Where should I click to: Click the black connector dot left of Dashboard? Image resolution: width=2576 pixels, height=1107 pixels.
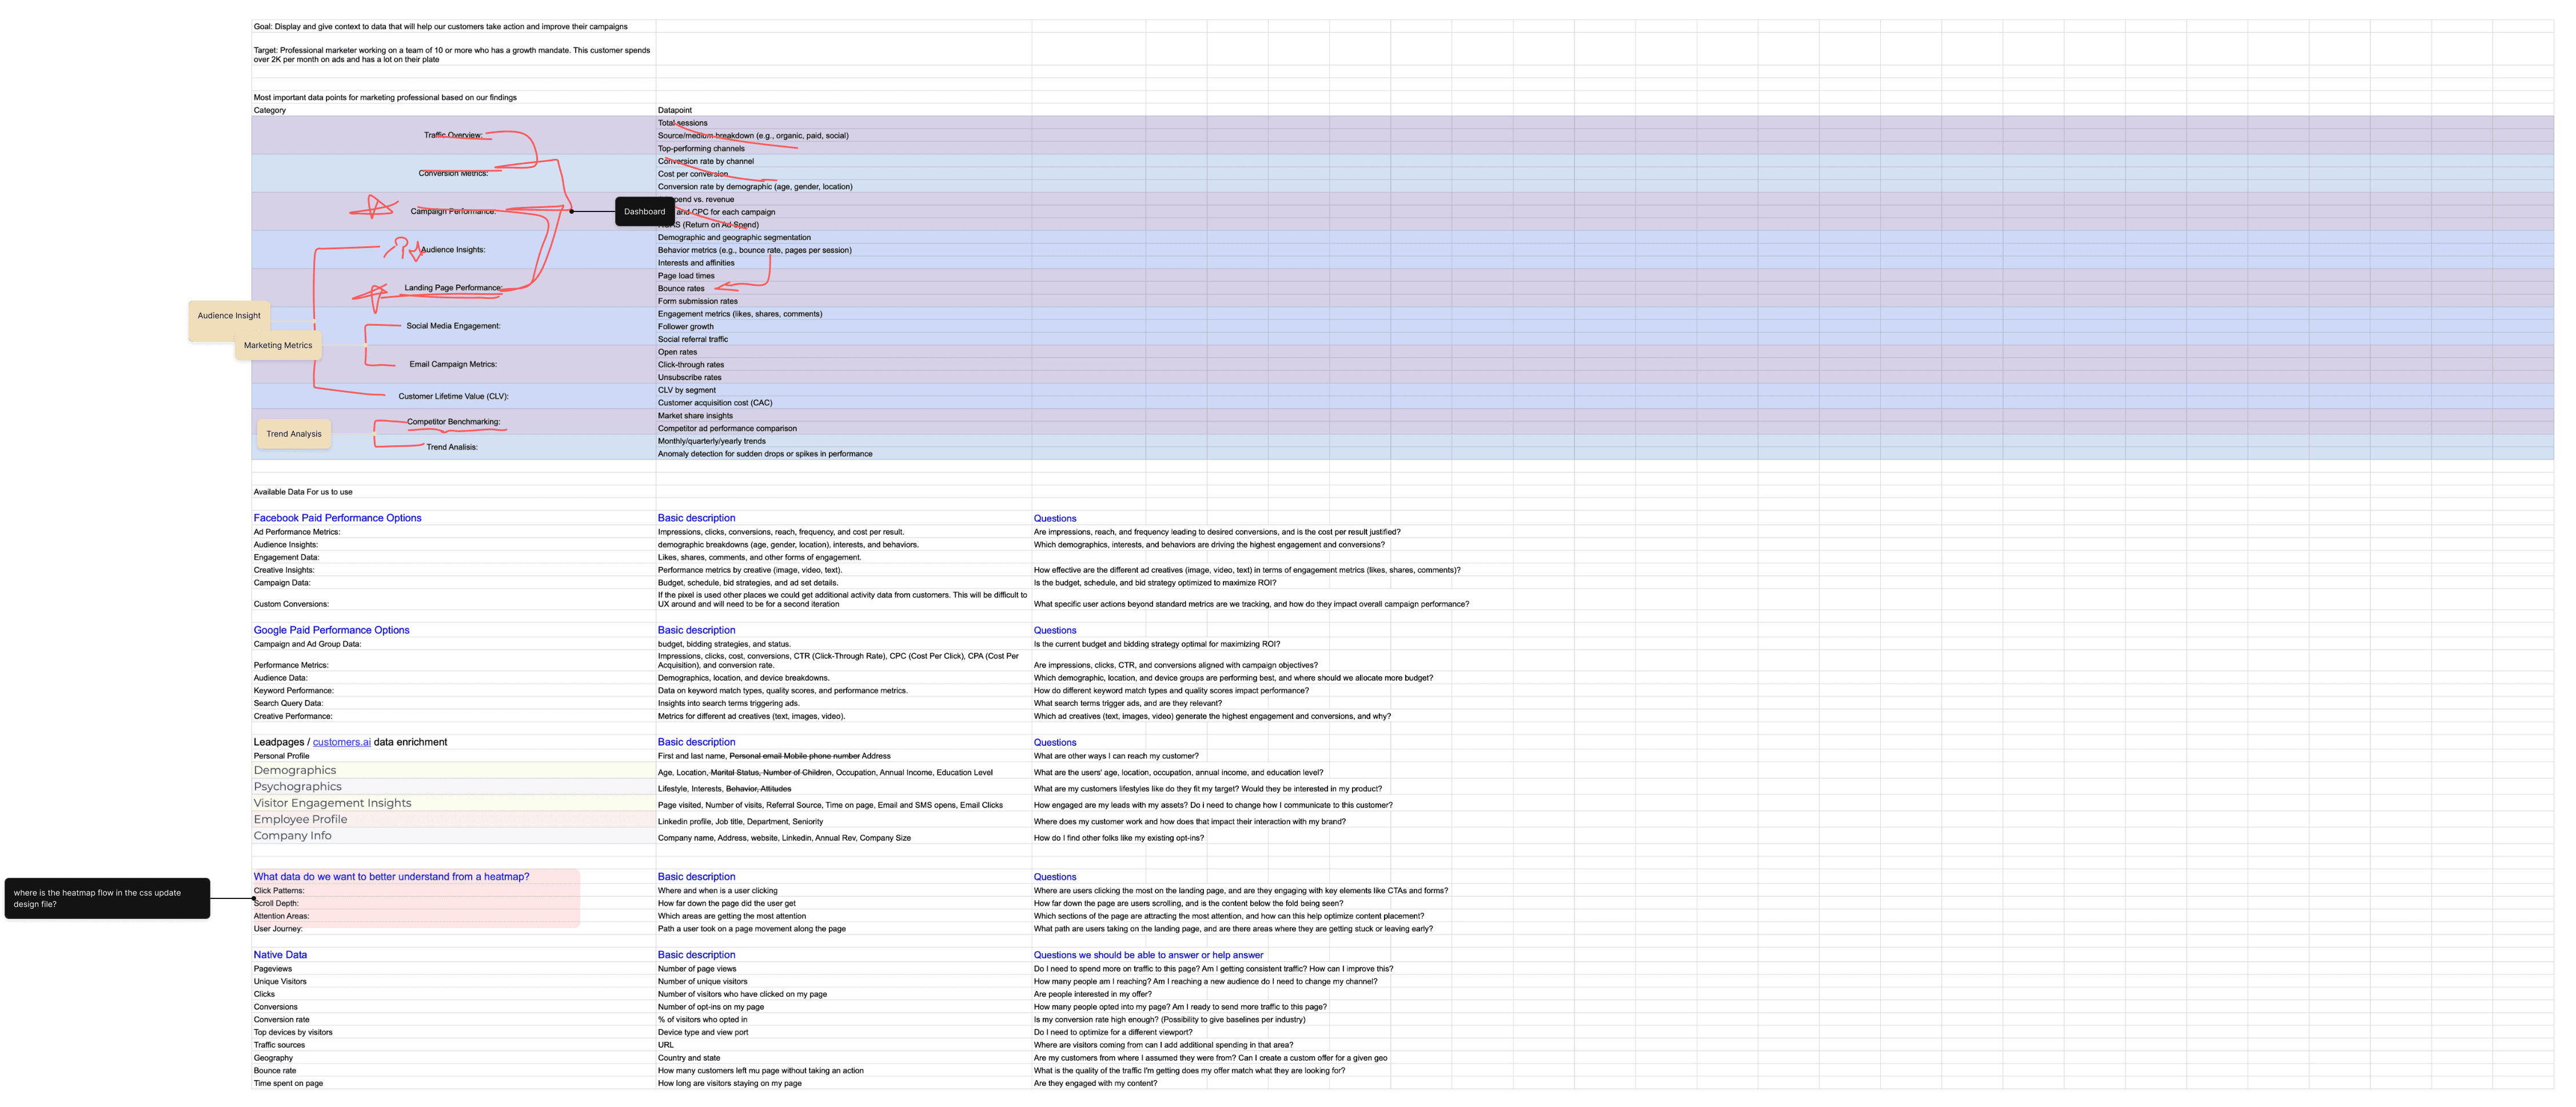tap(571, 211)
